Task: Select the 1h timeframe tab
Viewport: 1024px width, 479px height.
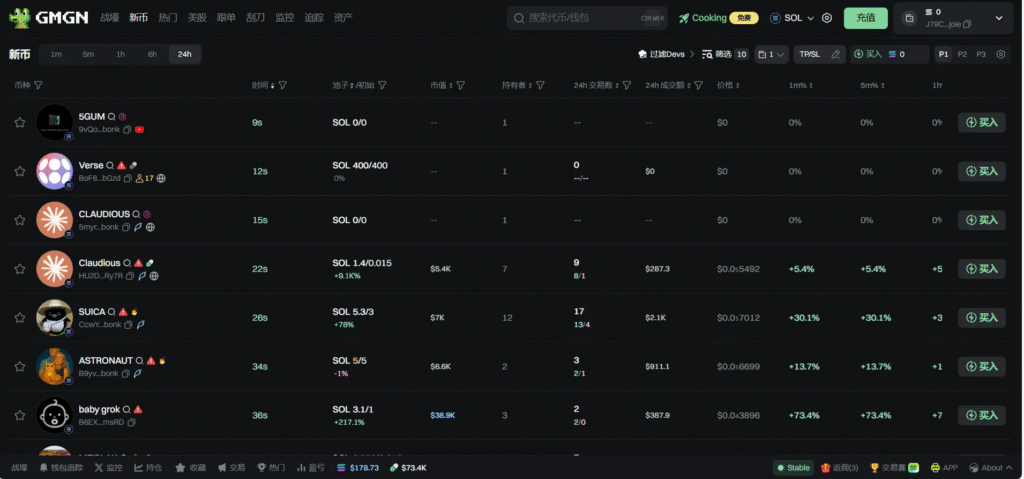Action: [120, 54]
